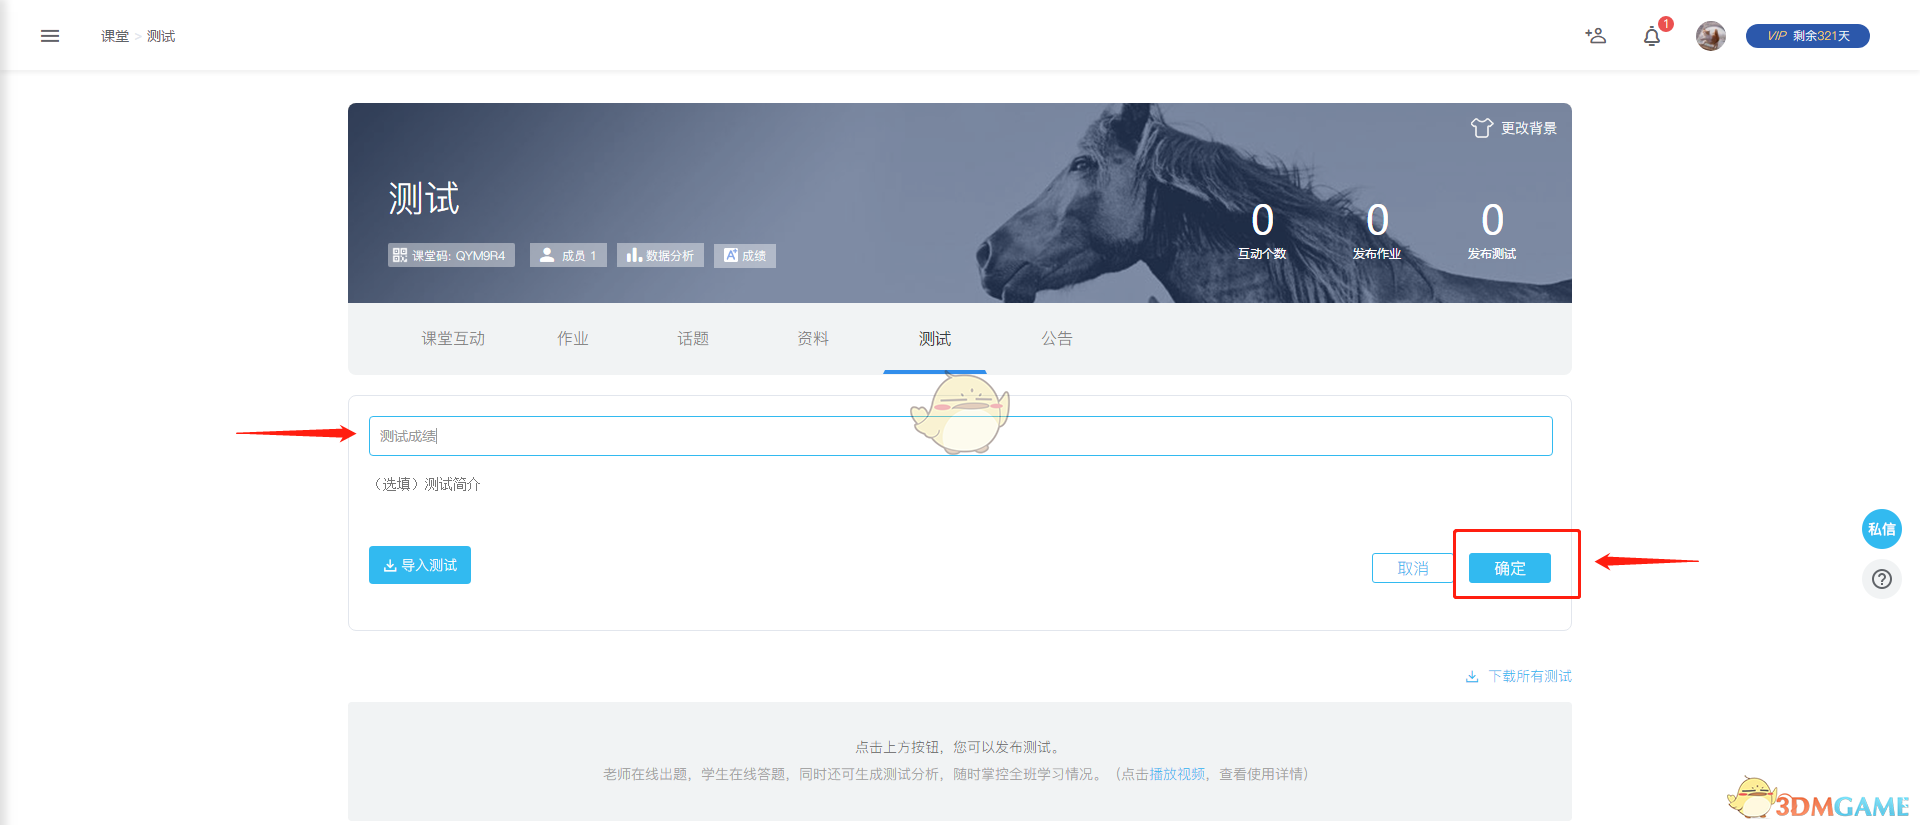Click the help question mark icon
This screenshot has height=825, width=1920.
coord(1882,579)
